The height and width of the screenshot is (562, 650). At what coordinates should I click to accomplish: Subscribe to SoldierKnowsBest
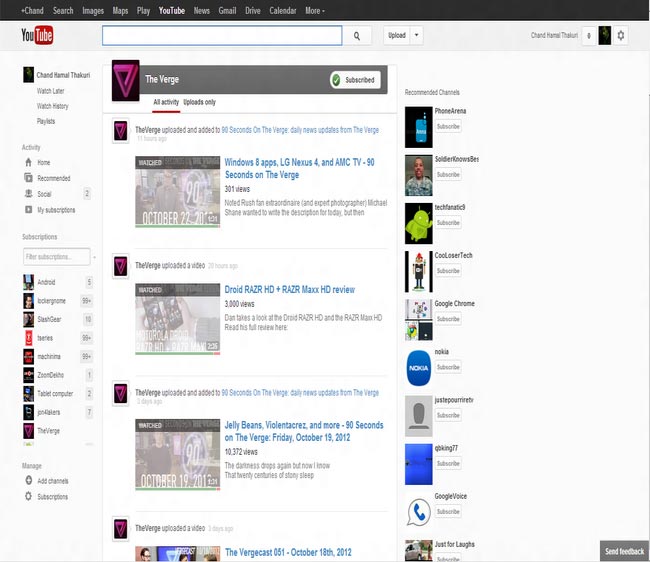448,174
